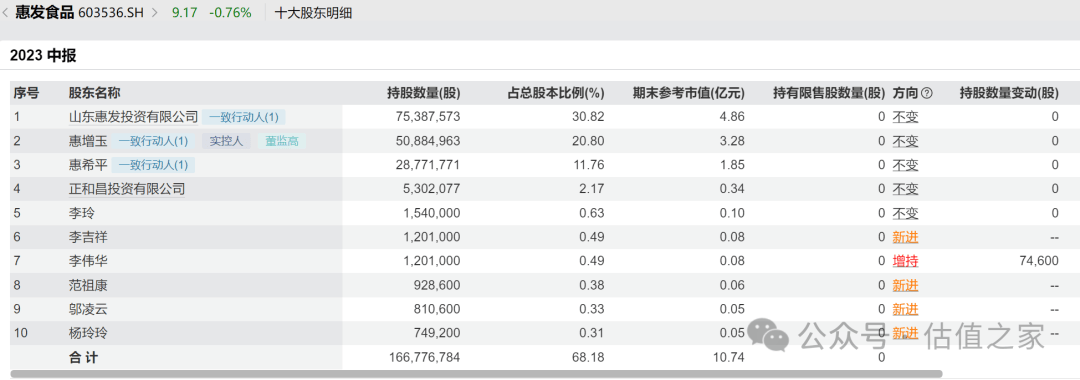Click the 实控人 tag for 惠增玉
This screenshot has height=380, width=1080.
pos(227,141)
